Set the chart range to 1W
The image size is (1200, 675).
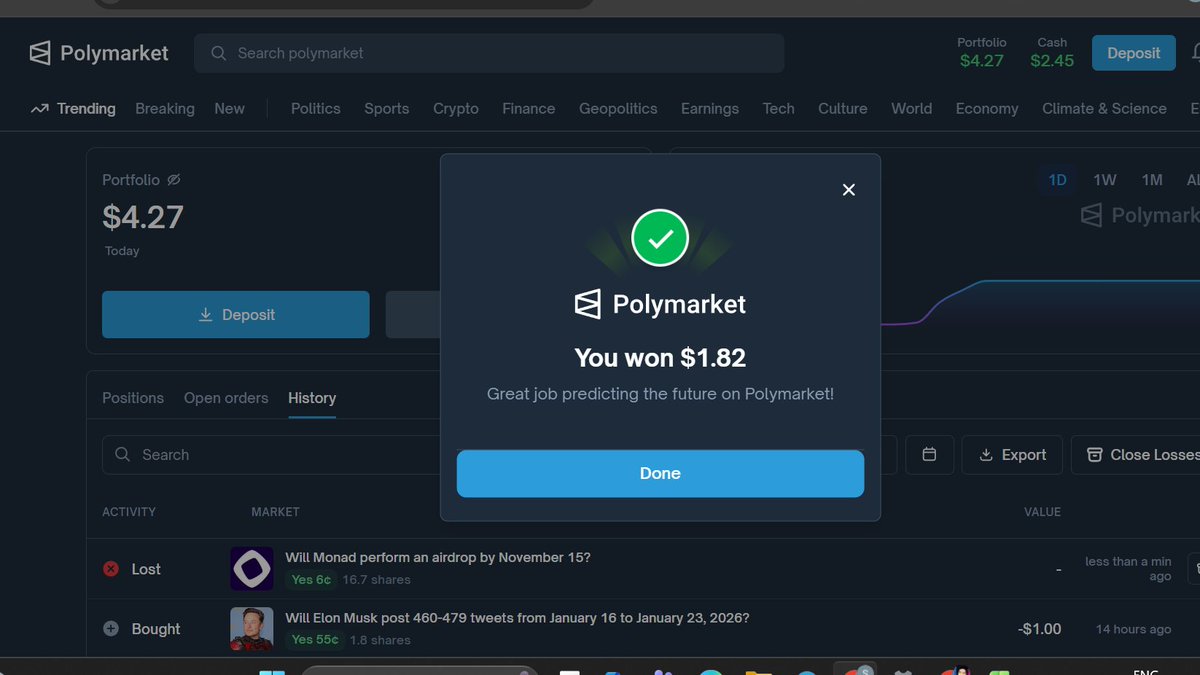click(1105, 180)
